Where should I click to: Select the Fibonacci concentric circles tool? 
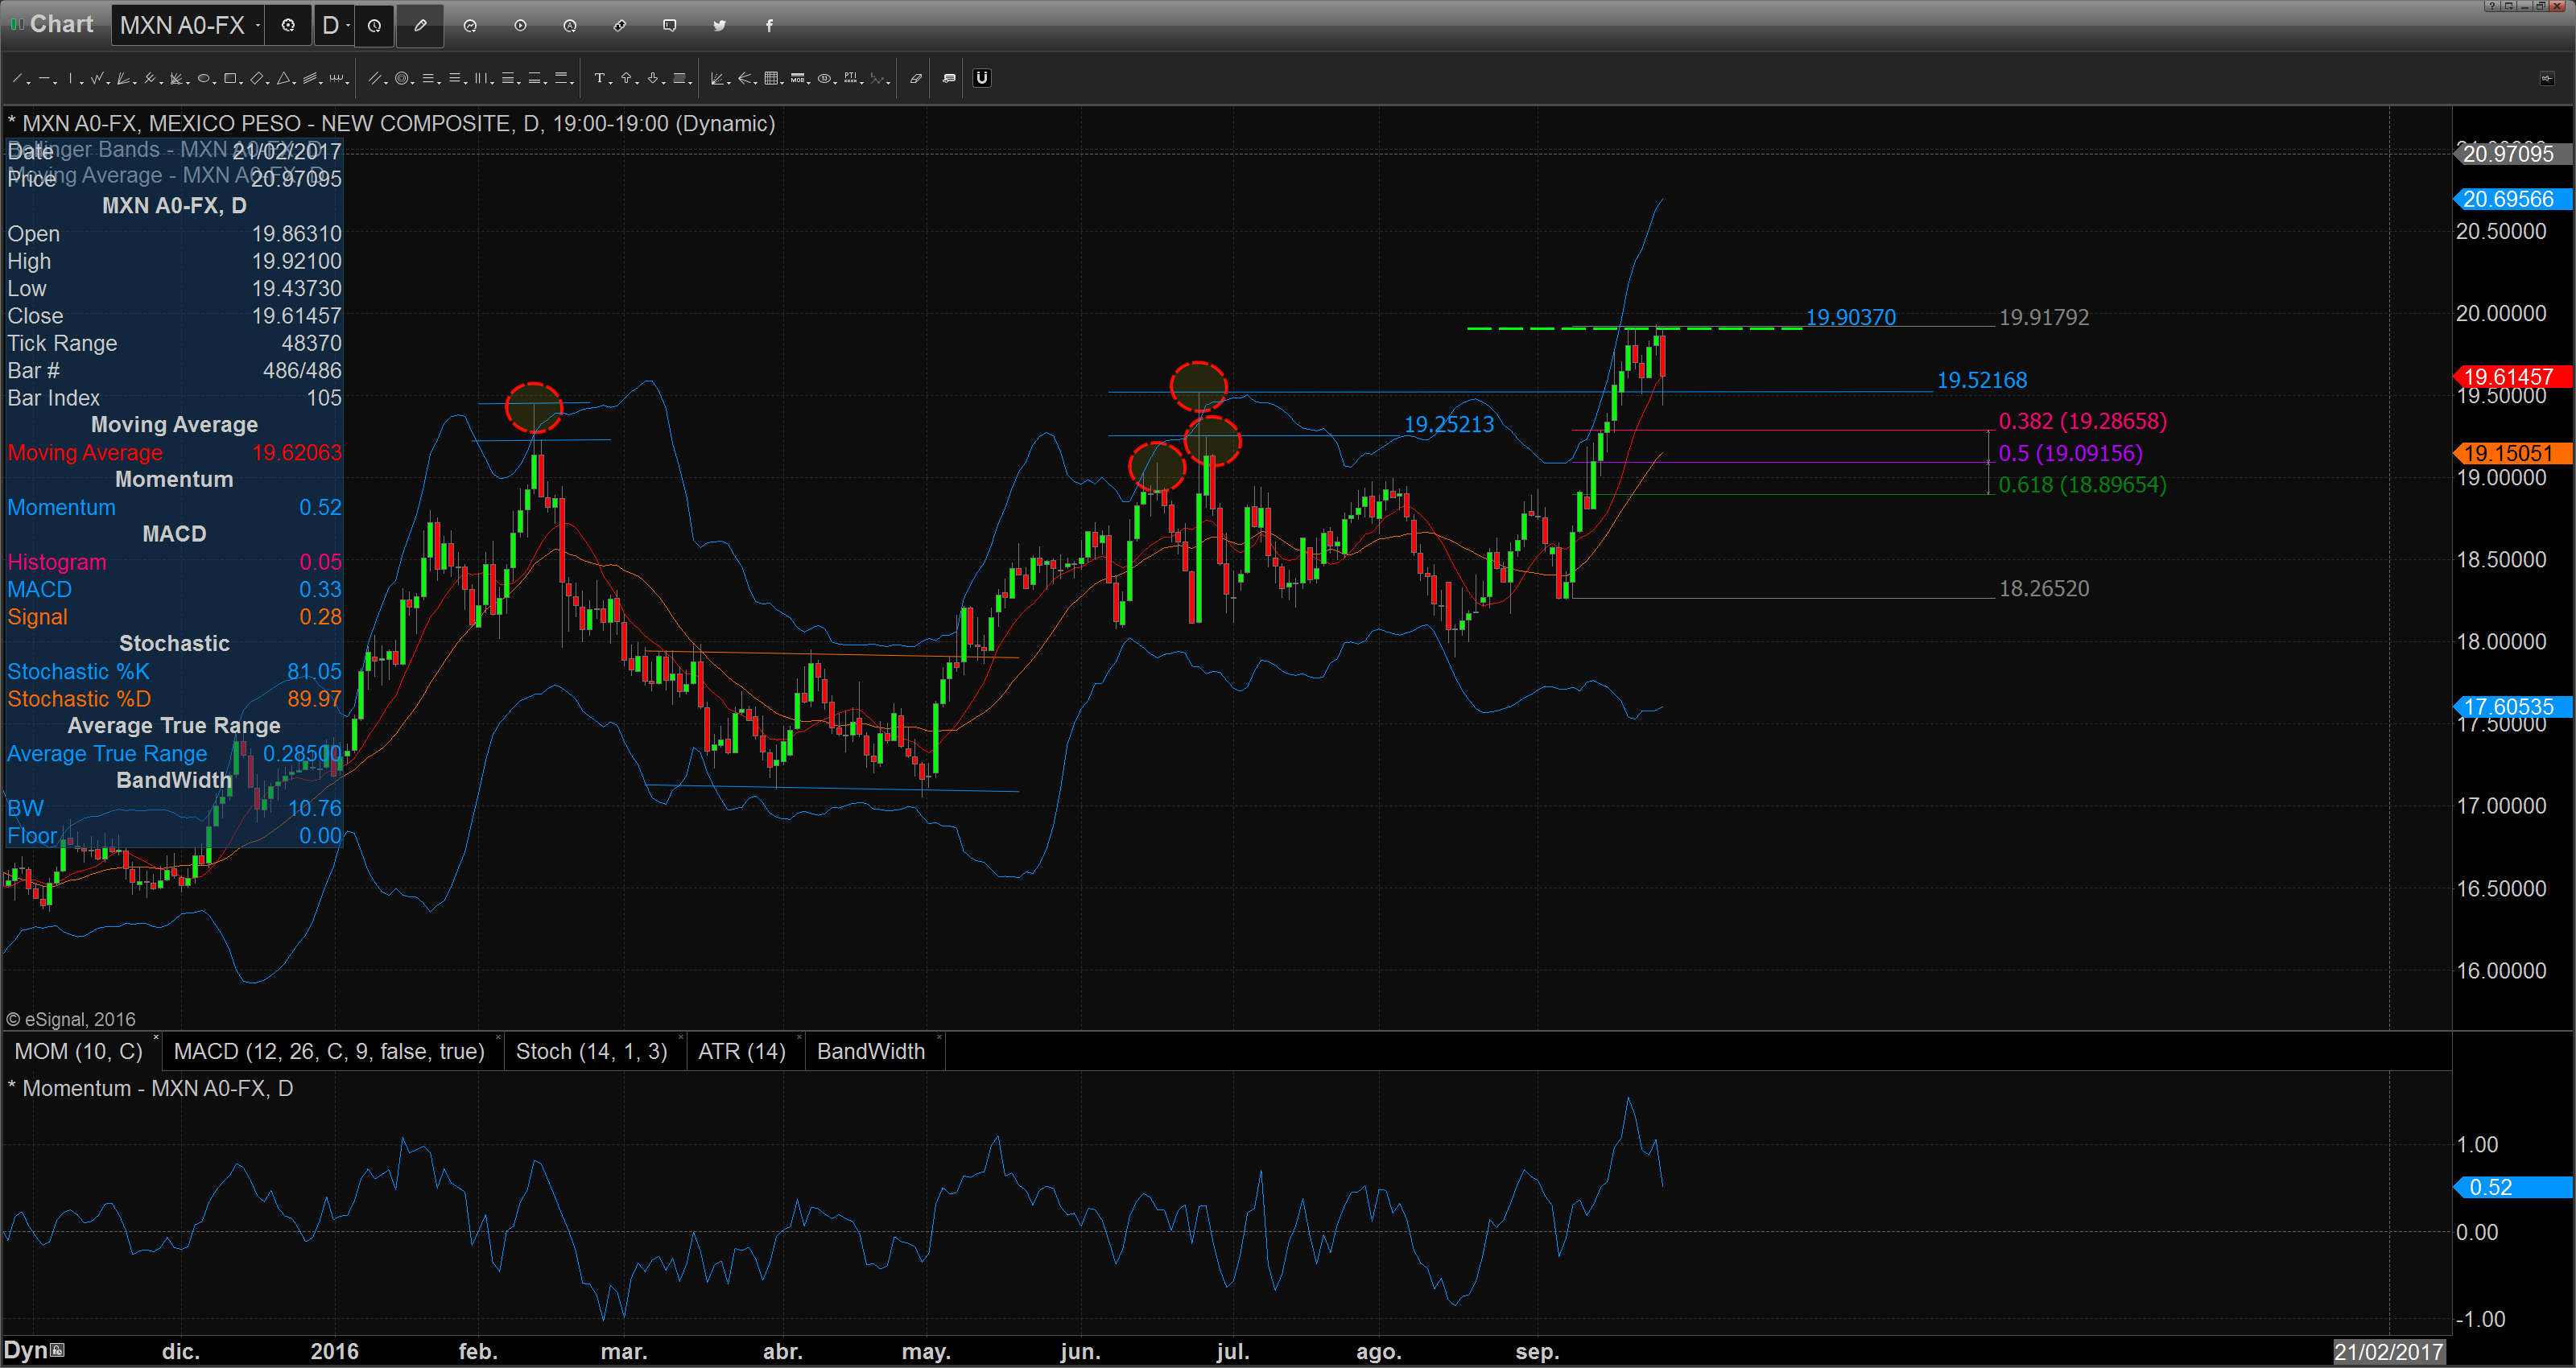pyautogui.click(x=402, y=78)
